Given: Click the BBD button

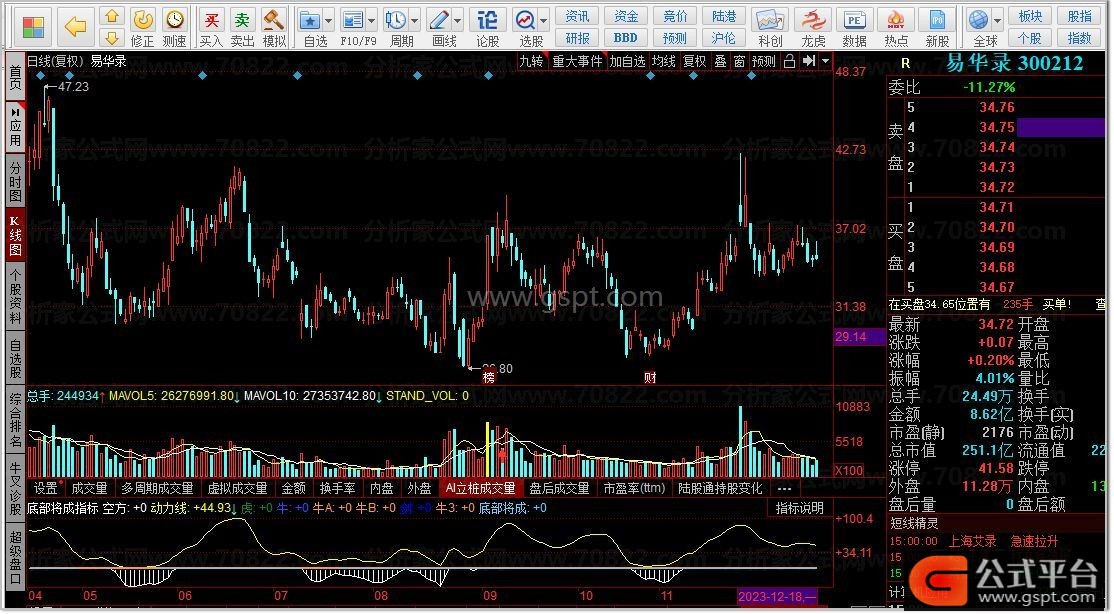Looking at the screenshot, I should (x=625, y=38).
